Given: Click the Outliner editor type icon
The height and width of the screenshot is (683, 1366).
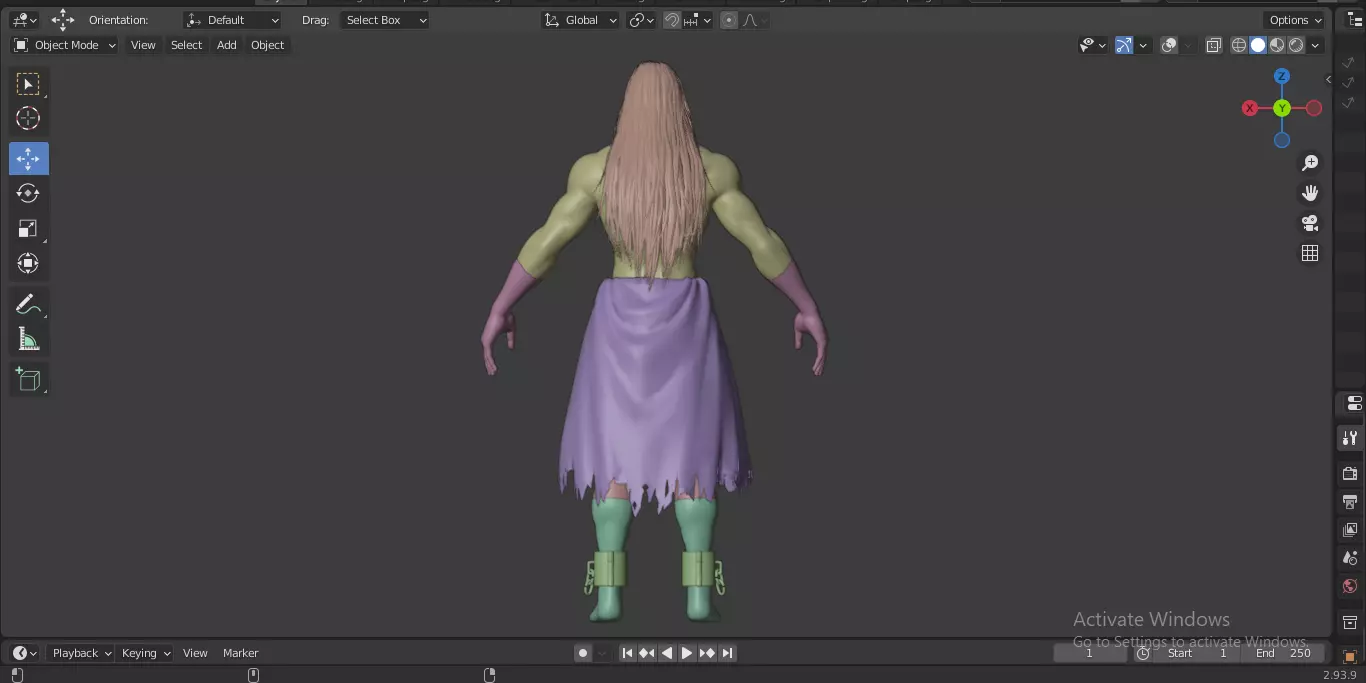Looking at the screenshot, I should click(1355, 20).
